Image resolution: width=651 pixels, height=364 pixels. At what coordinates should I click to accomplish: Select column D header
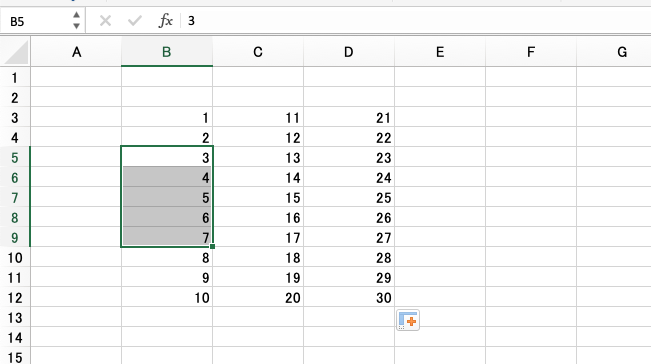[x=349, y=52]
